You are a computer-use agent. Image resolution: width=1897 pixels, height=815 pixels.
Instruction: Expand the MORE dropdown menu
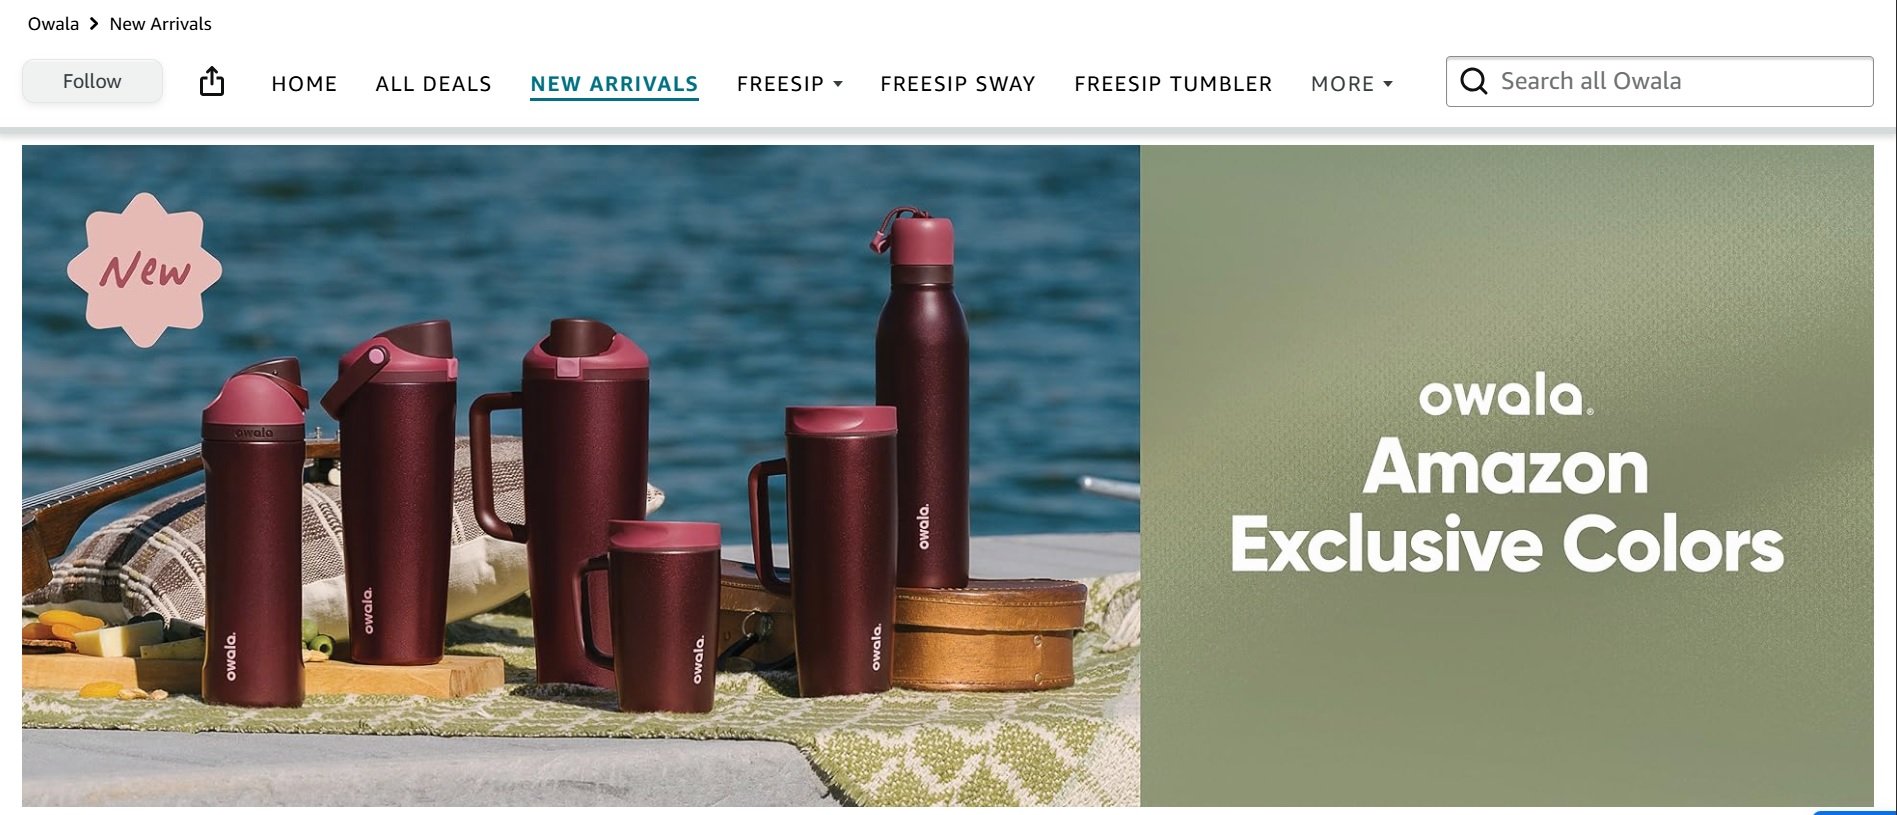coord(1352,84)
